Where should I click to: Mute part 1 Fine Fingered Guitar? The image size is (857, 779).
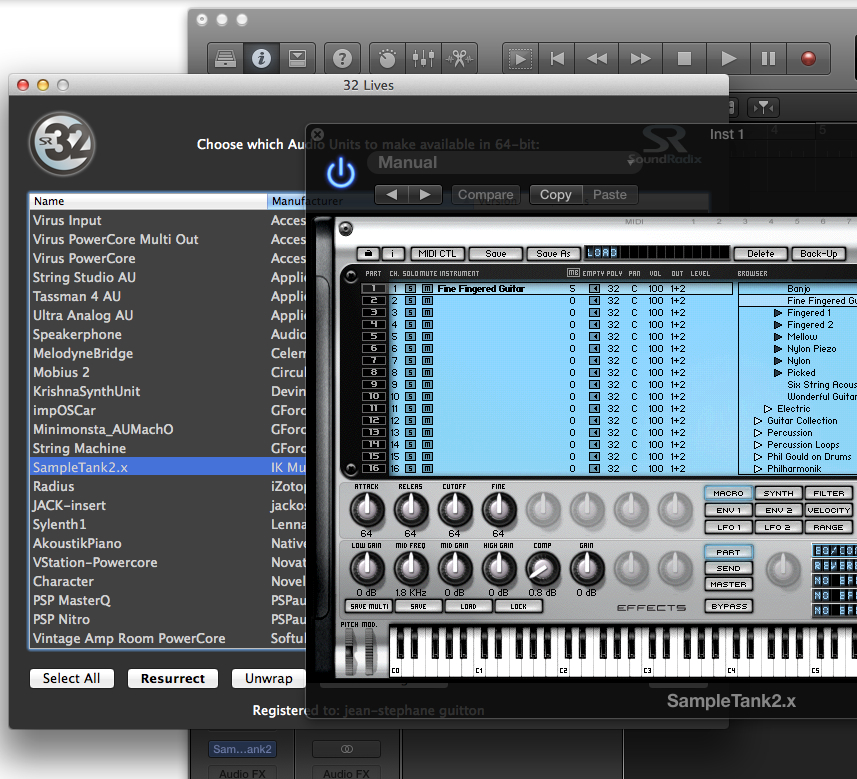427,290
